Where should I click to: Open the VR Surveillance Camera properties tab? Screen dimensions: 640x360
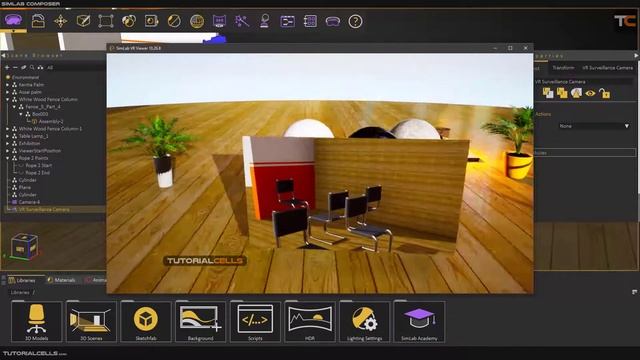tap(607, 68)
